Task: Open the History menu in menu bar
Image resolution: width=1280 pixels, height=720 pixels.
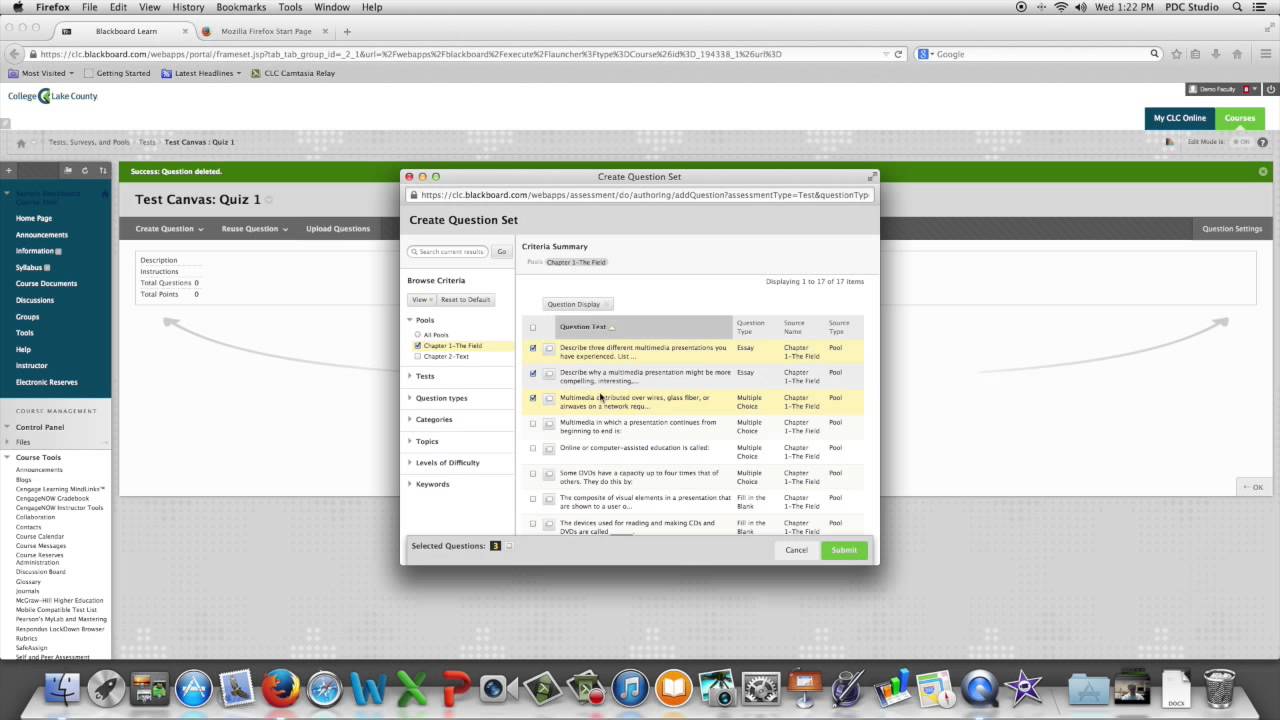Action: 188,7
